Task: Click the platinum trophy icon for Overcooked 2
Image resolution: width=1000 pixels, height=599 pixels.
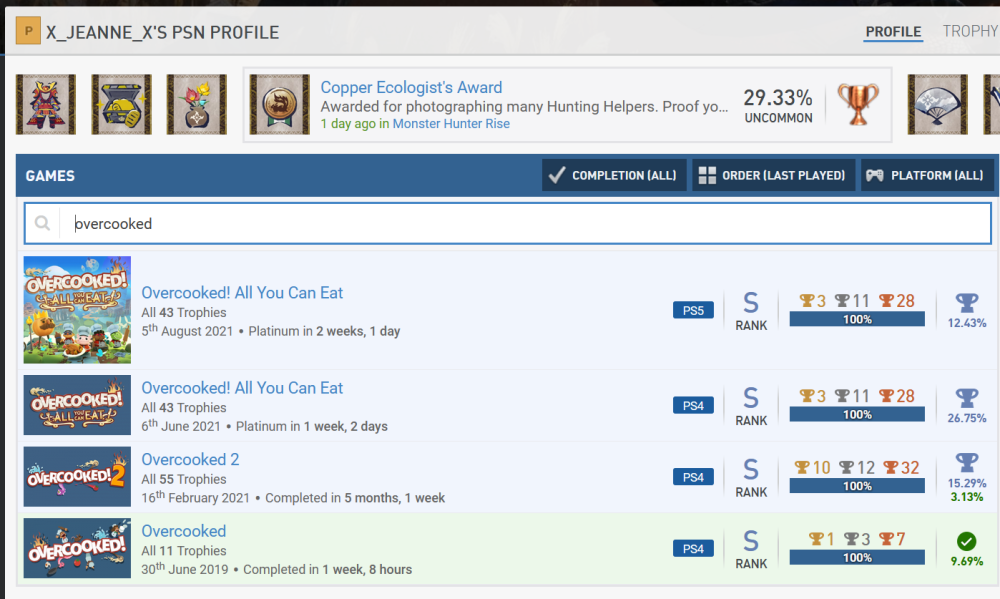Action: [x=966, y=463]
